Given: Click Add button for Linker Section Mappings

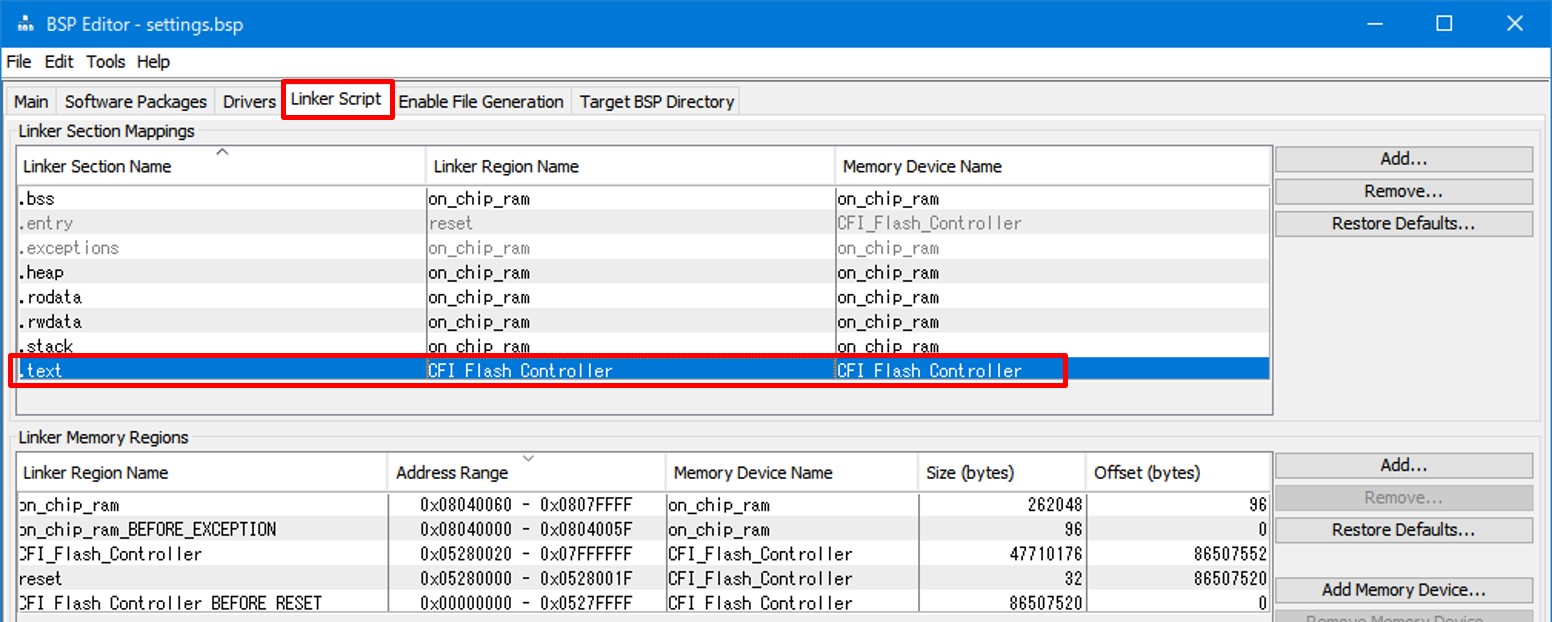Looking at the screenshot, I should (1403, 159).
